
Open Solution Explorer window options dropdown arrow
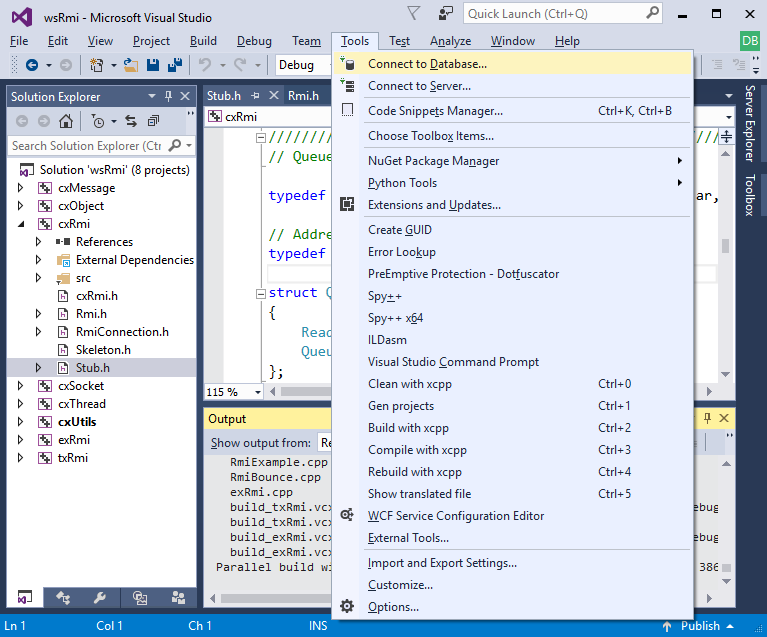pyautogui.click(x=152, y=96)
